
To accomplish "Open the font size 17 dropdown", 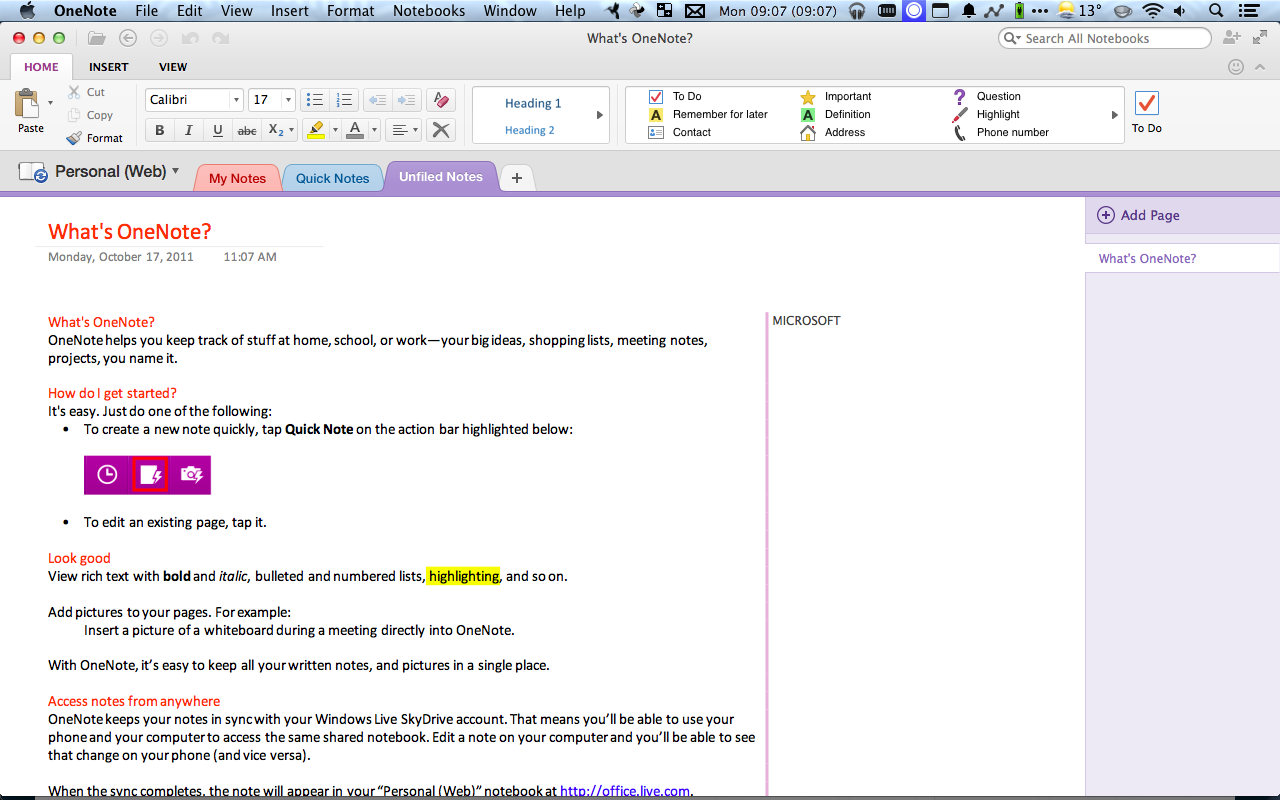I will pos(288,100).
